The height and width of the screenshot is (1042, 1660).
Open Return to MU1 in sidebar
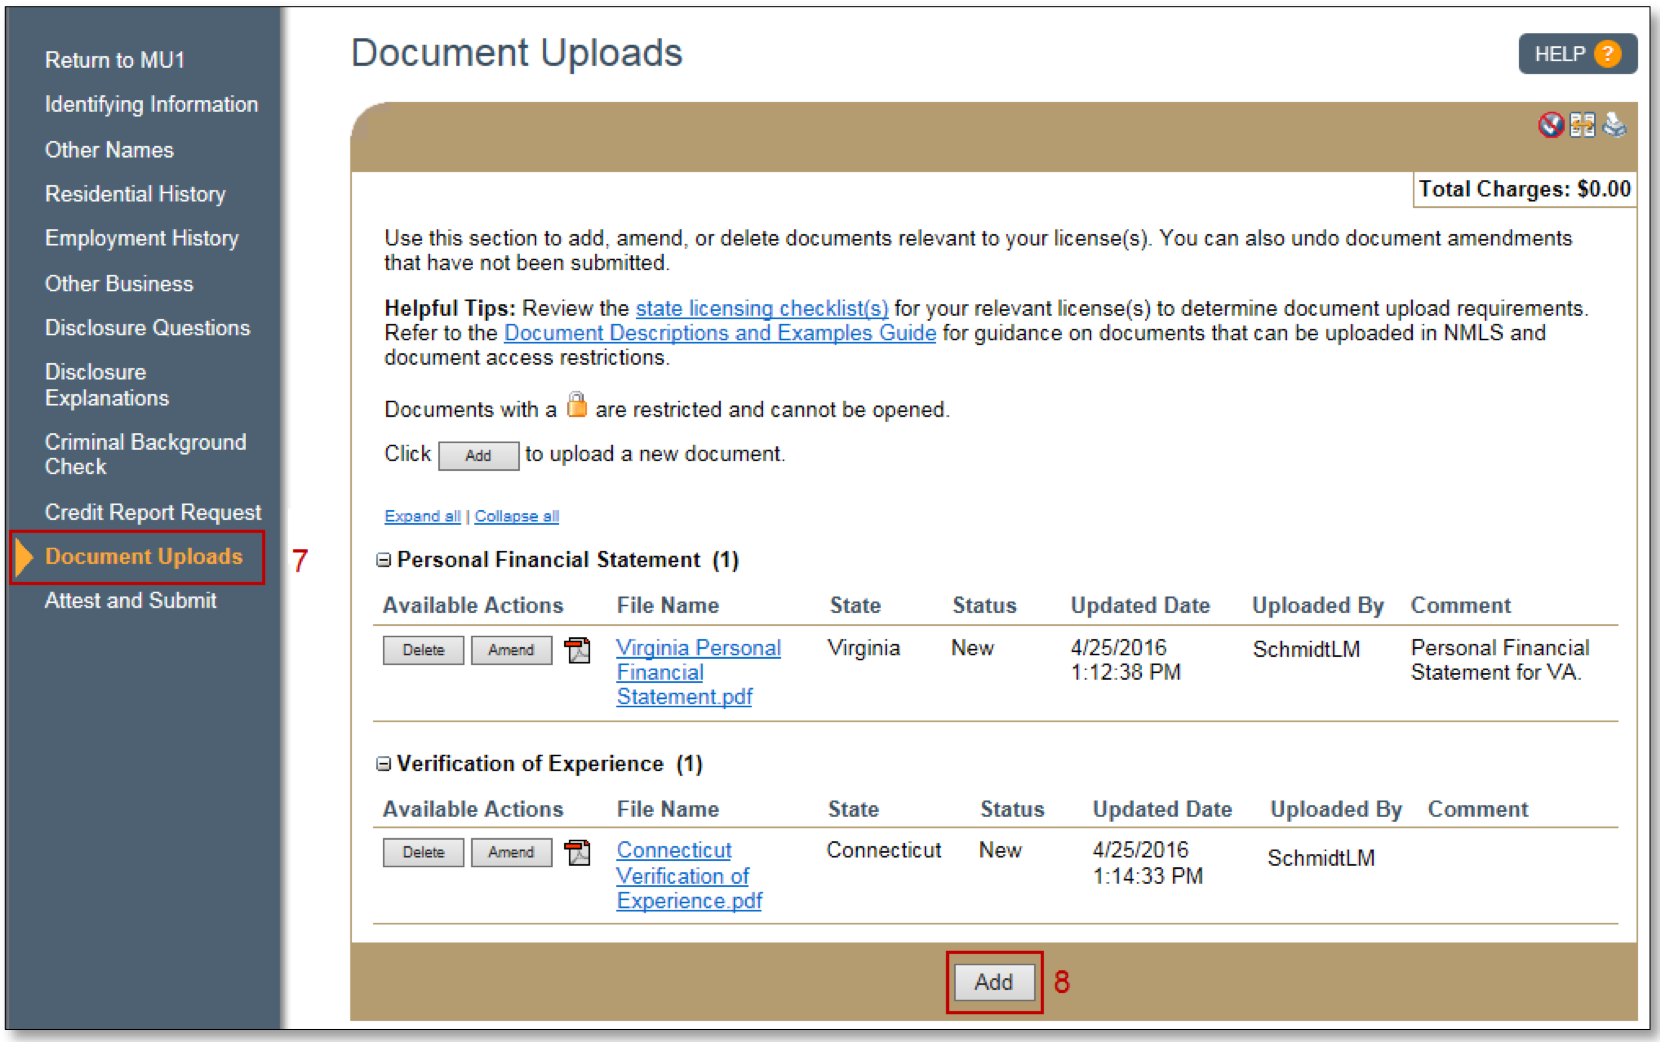click(x=115, y=60)
